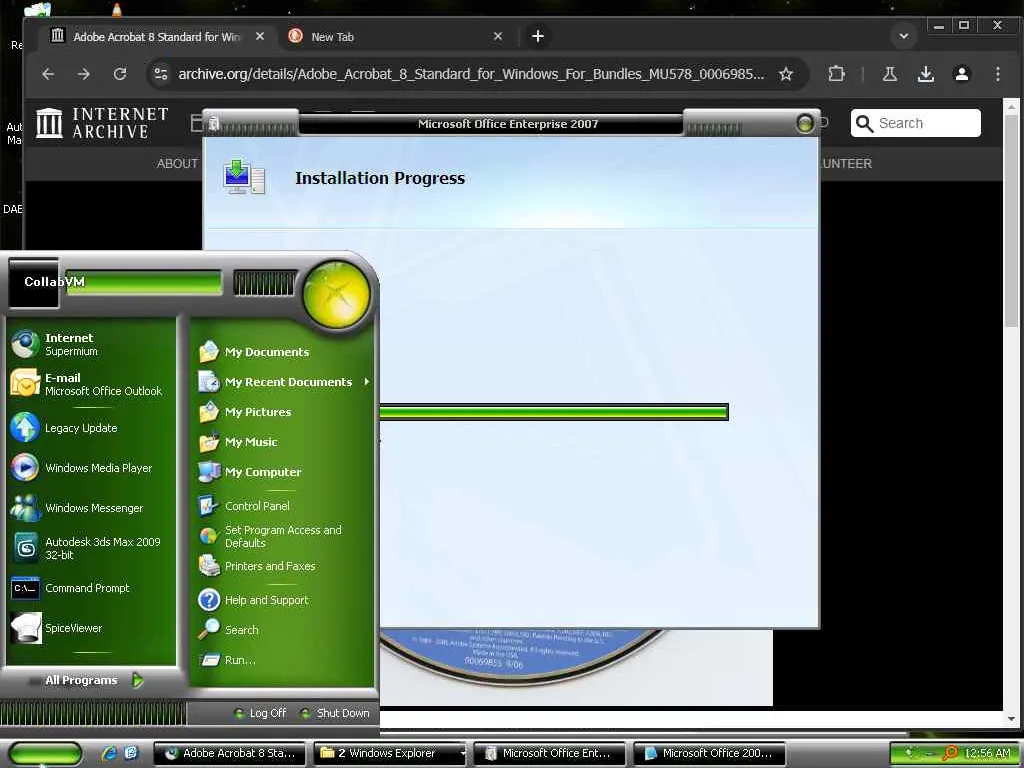The image size is (1024, 768).
Task: Open browser three-dot menu
Action: click(x=997, y=74)
